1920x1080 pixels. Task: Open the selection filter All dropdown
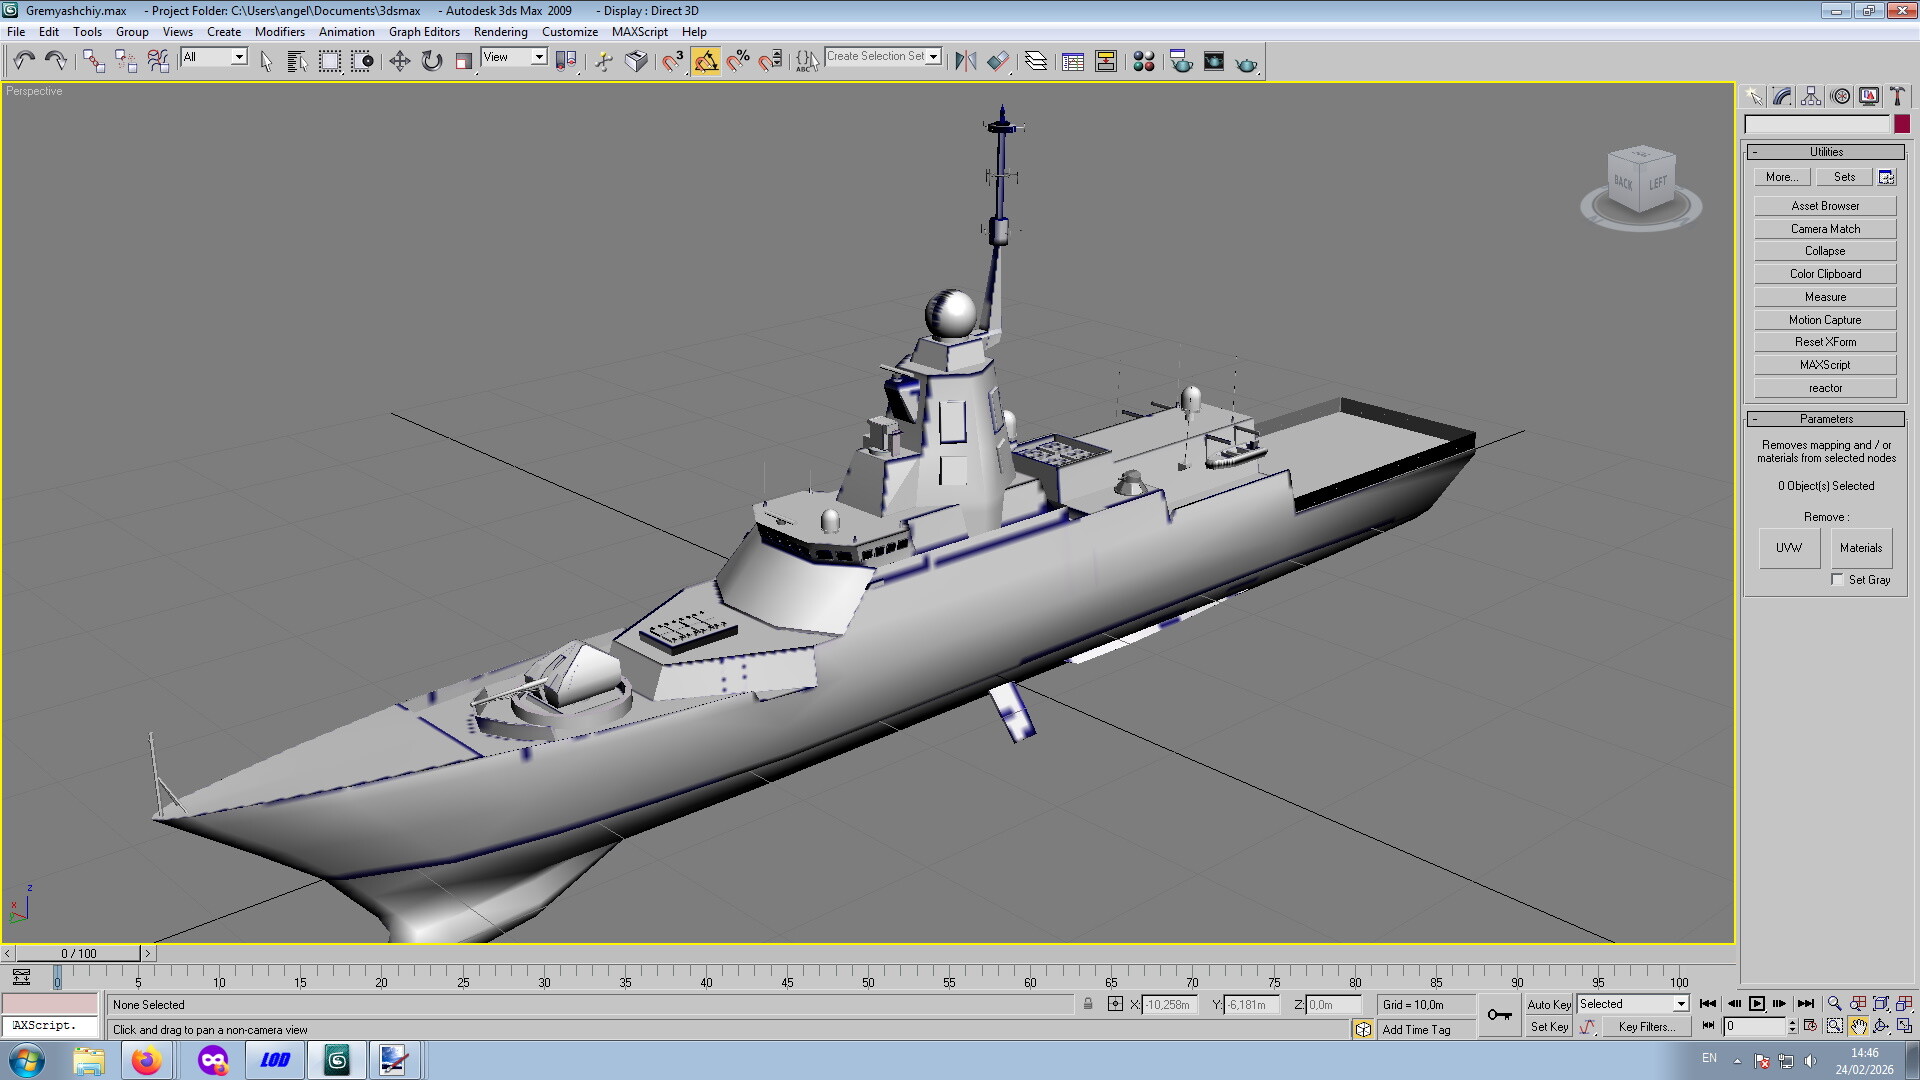click(x=239, y=57)
